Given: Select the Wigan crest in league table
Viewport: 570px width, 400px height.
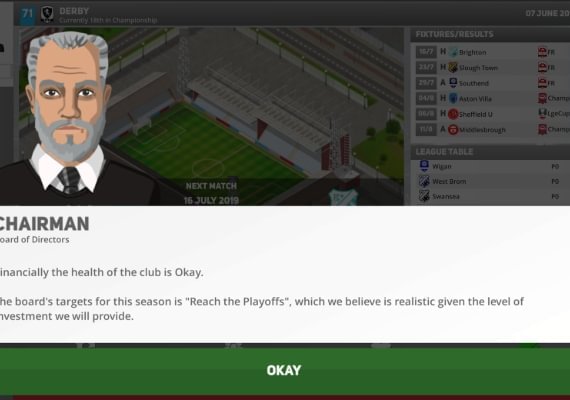Looking at the screenshot, I should coord(424,166).
